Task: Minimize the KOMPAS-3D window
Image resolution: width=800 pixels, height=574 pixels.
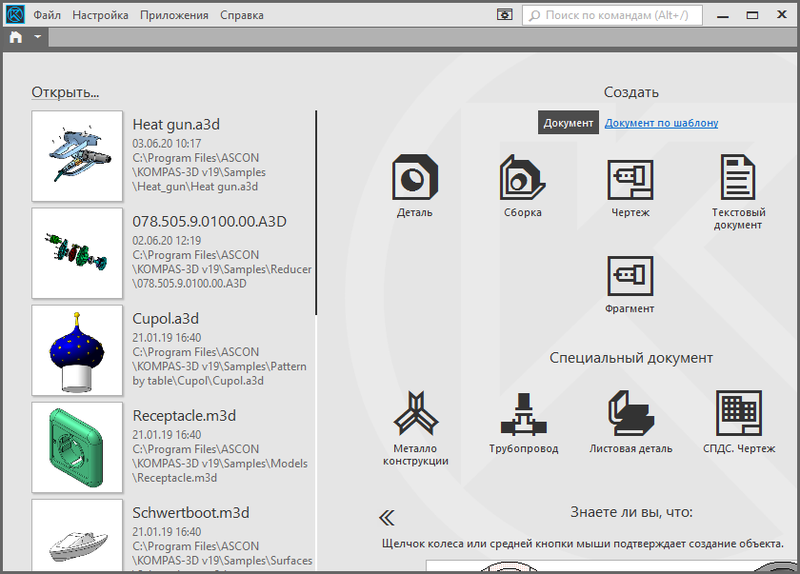Action: (x=722, y=15)
